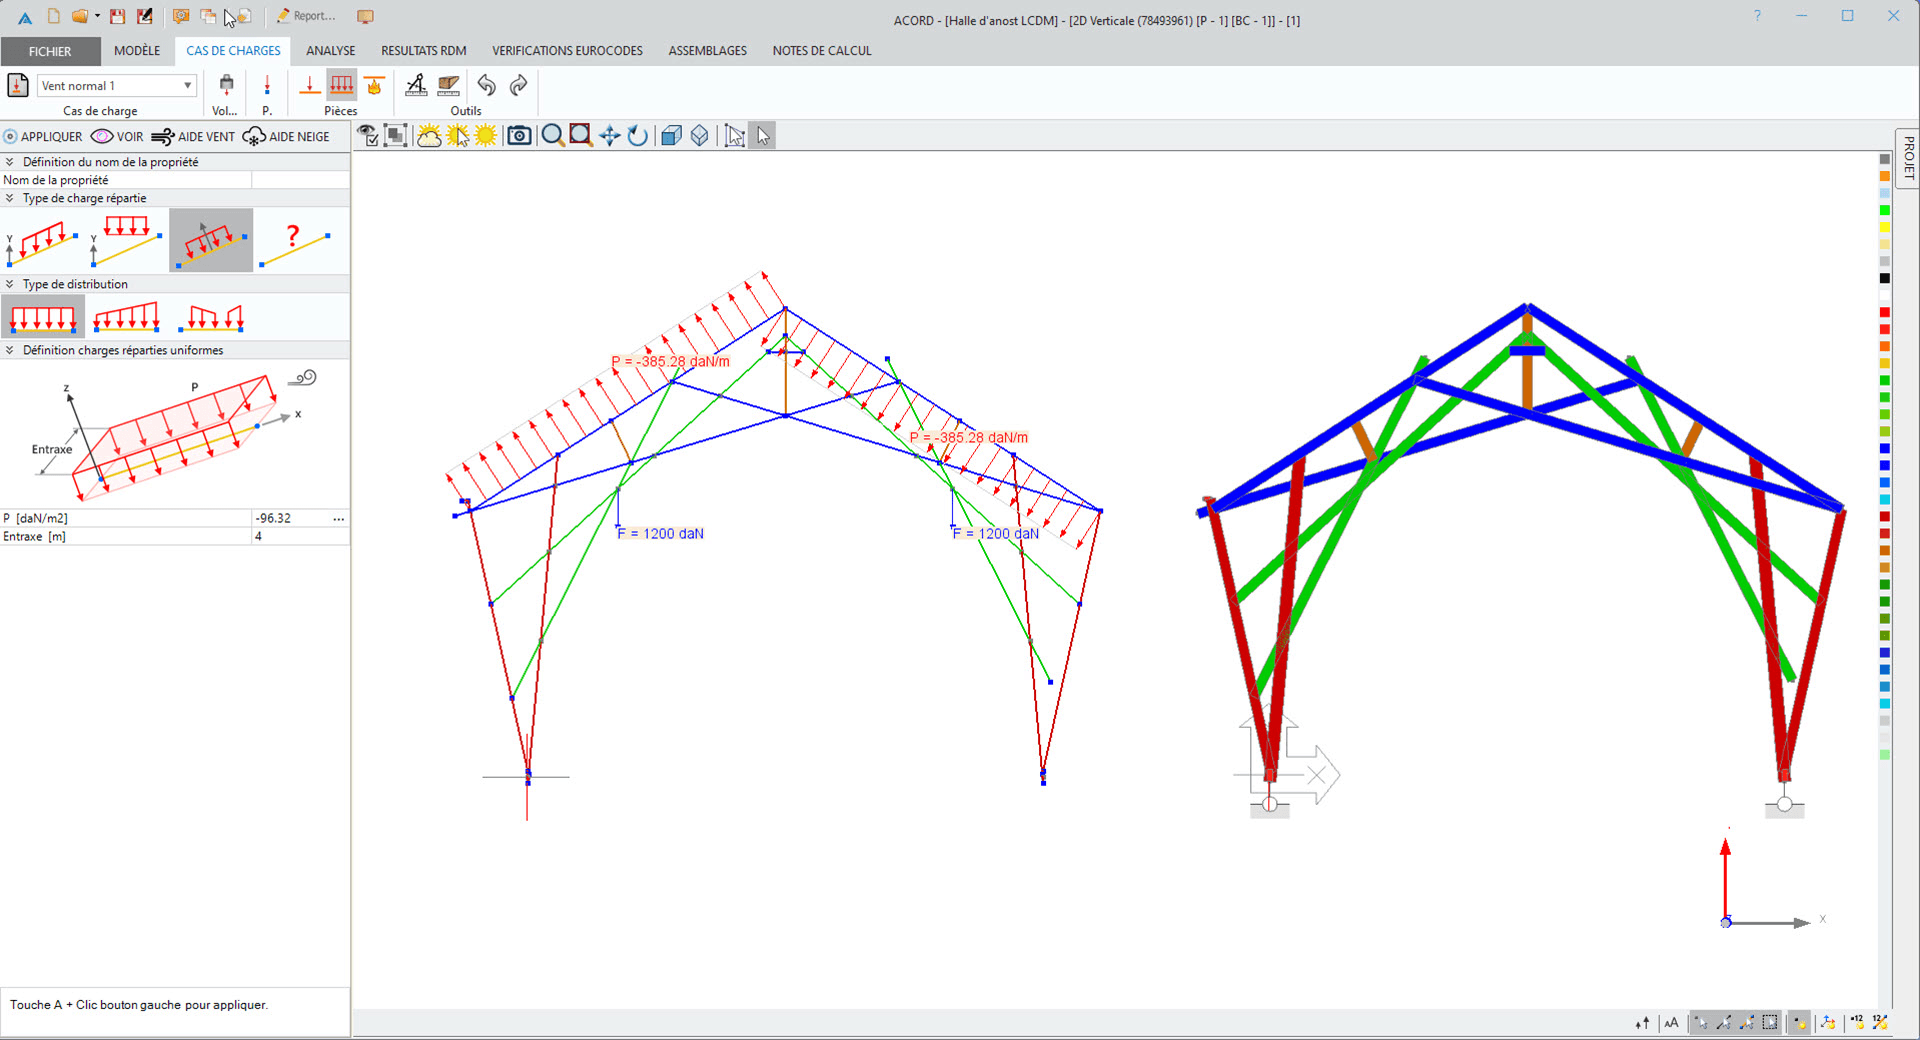This screenshot has width=1920, height=1040.
Task: Click the timber section measuring tool icon
Action: pyautogui.click(x=449, y=86)
